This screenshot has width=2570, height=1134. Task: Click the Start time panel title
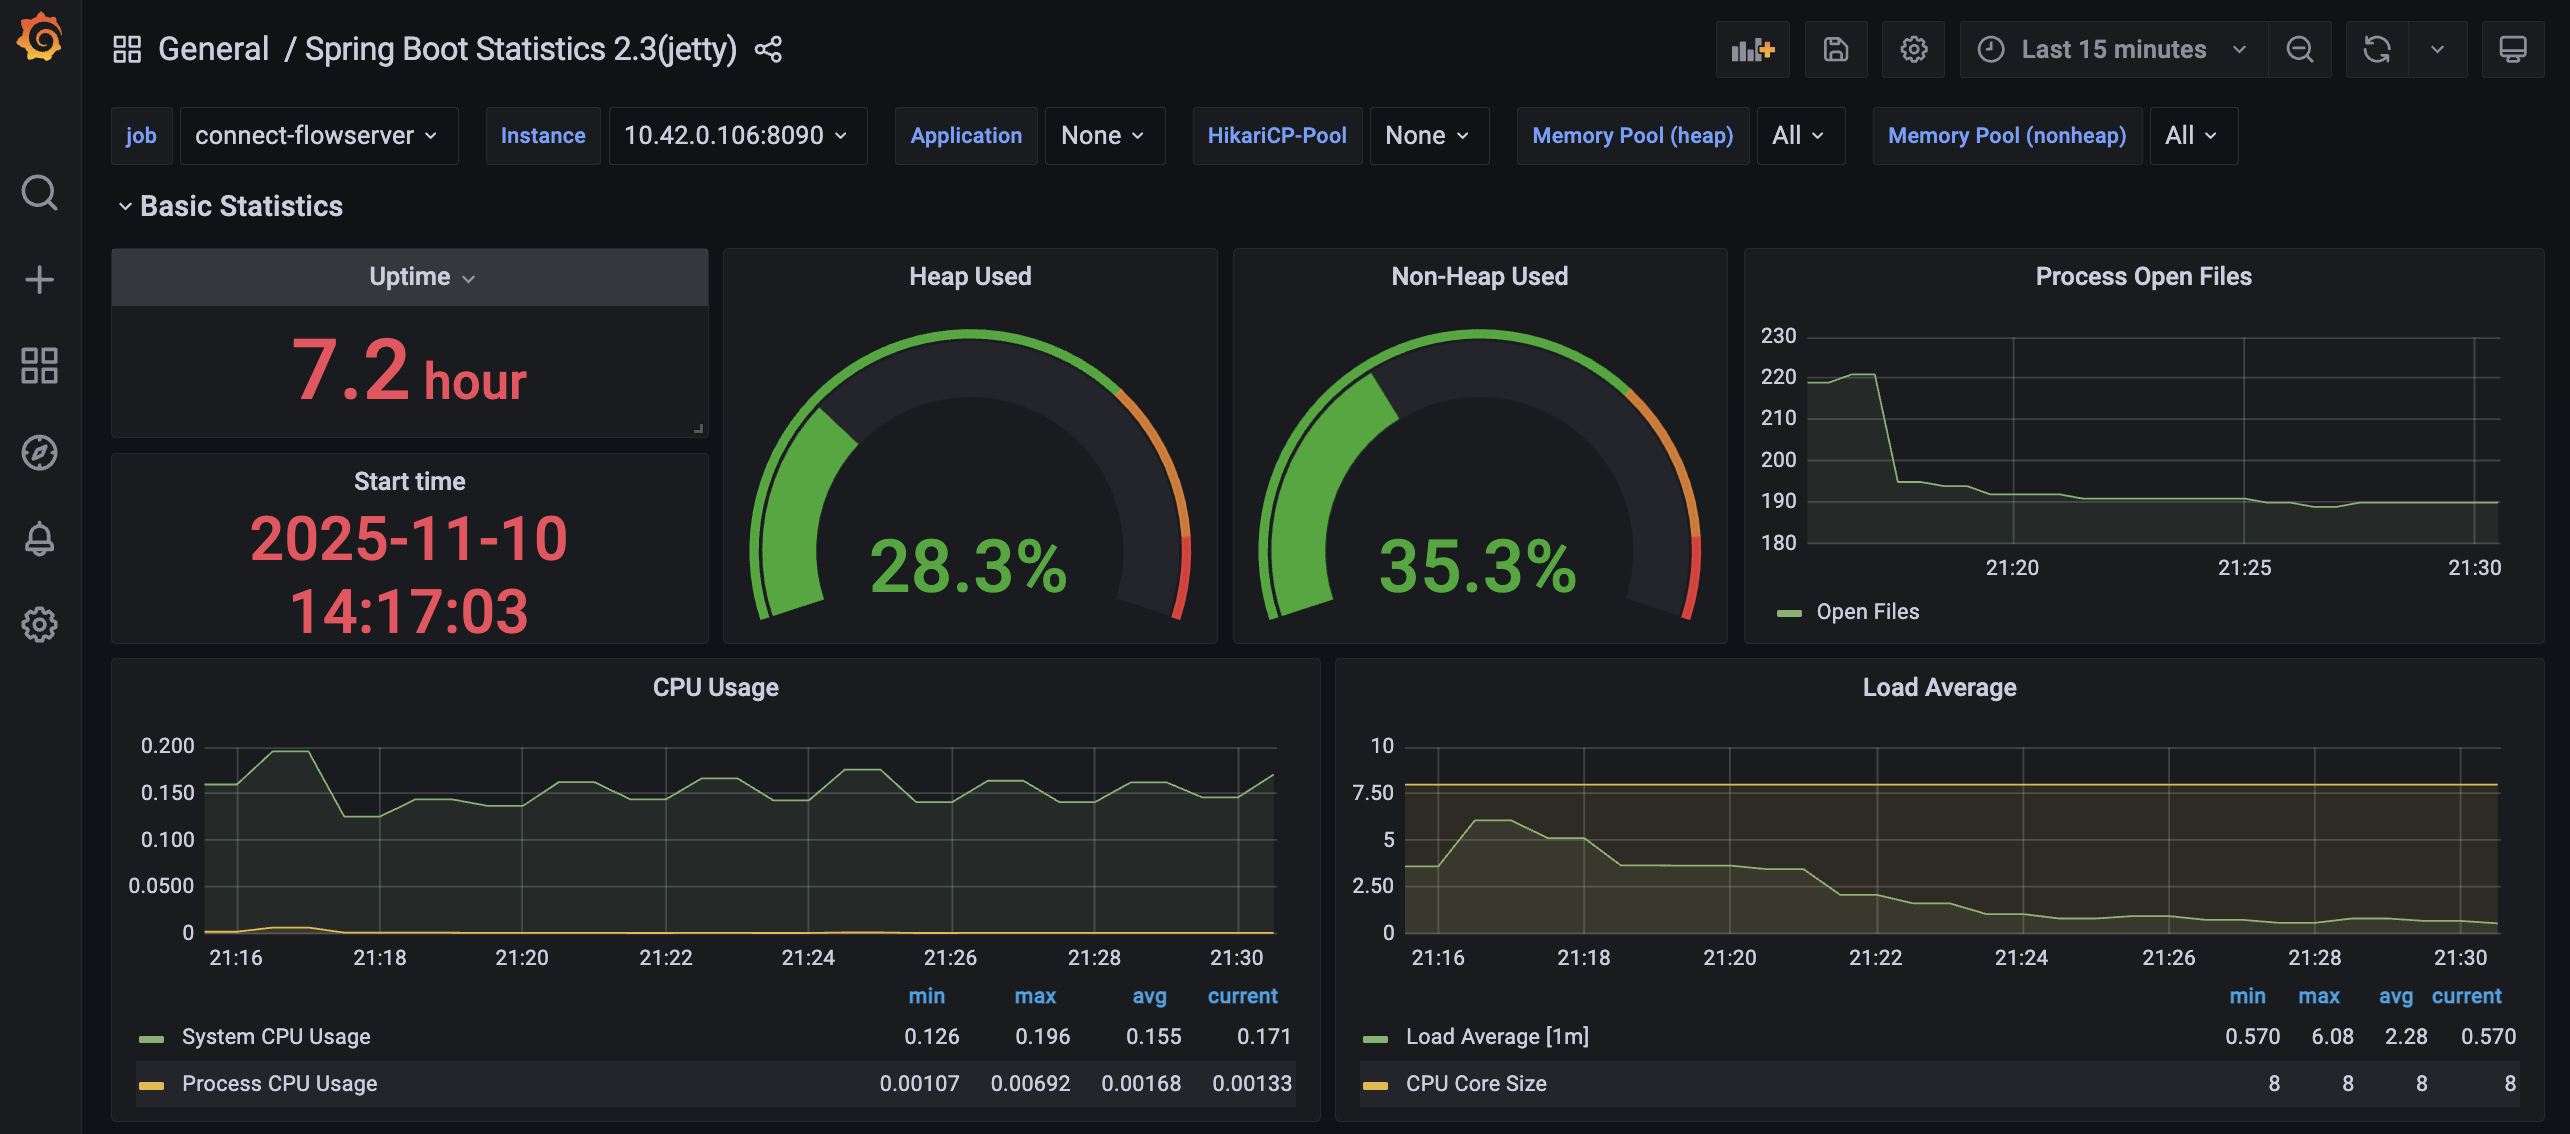[409, 481]
